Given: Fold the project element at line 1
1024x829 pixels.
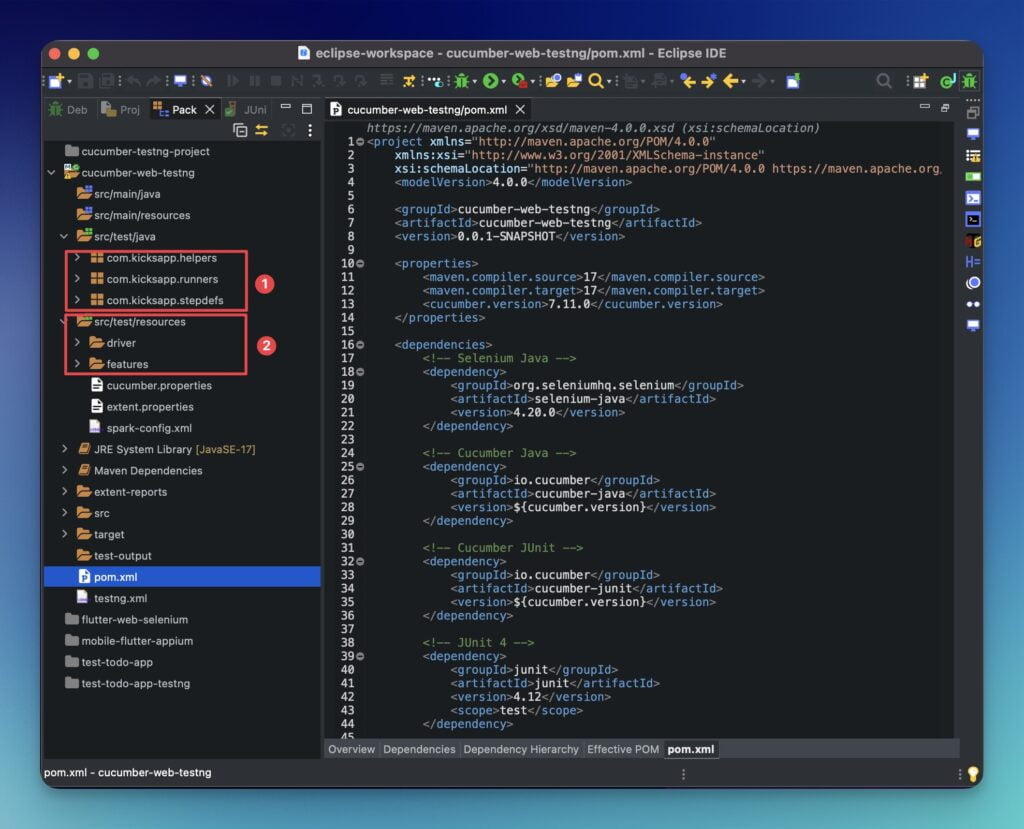Looking at the screenshot, I should 360,142.
